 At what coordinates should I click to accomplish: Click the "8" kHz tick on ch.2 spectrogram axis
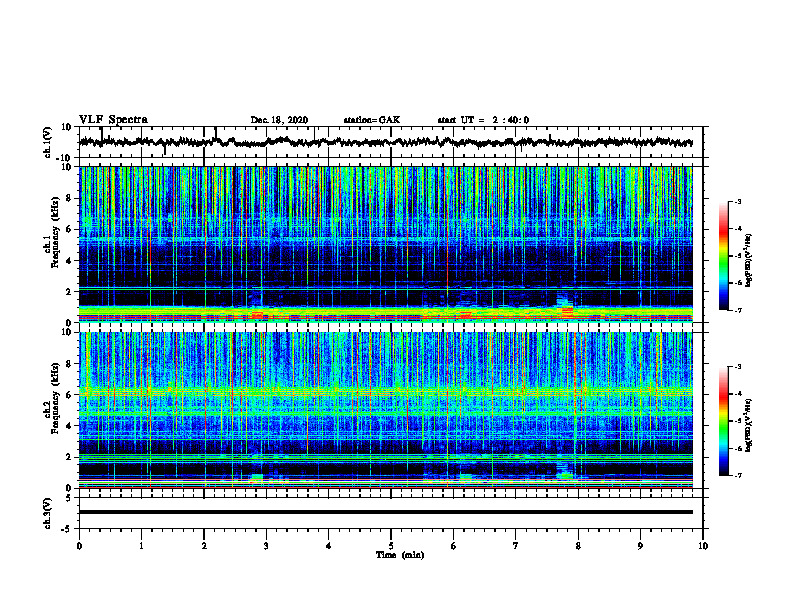(69, 364)
